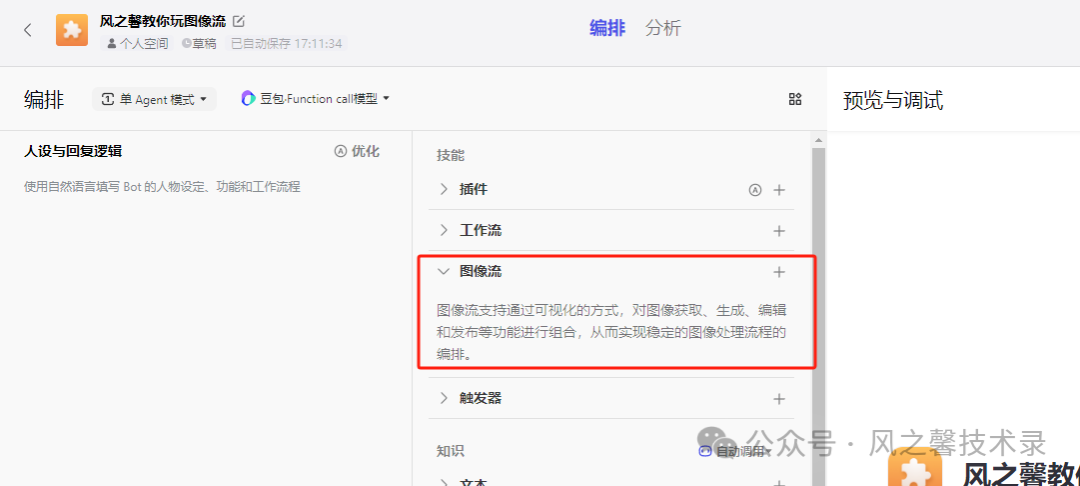
Task: Add an image flow with plus icon
Action: [779, 272]
